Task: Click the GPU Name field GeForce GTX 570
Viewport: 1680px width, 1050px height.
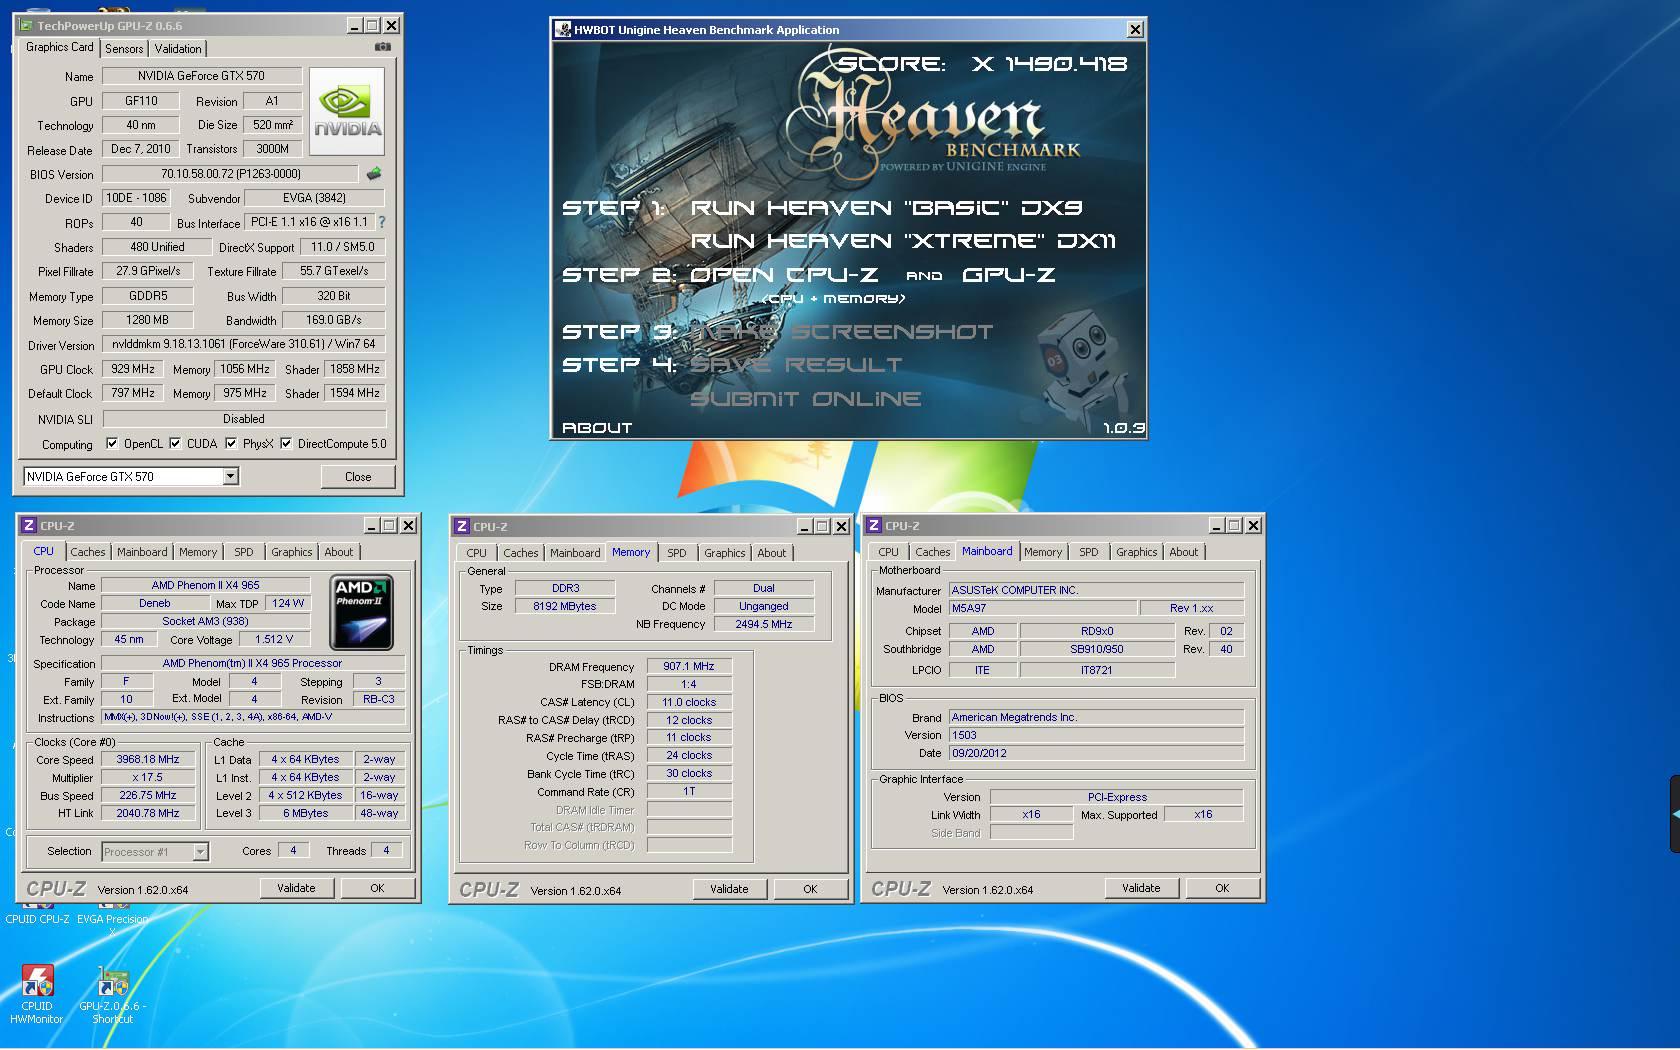Action: point(201,76)
